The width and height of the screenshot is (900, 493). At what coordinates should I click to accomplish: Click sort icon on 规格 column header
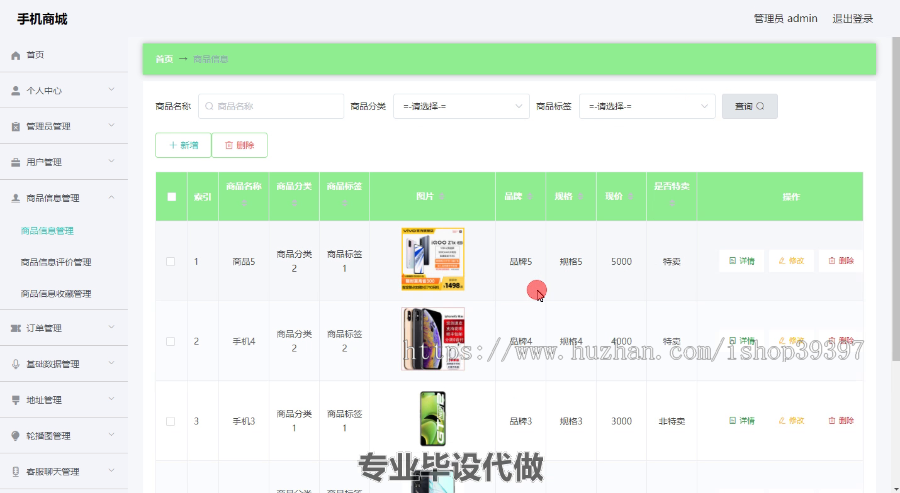[580, 196]
